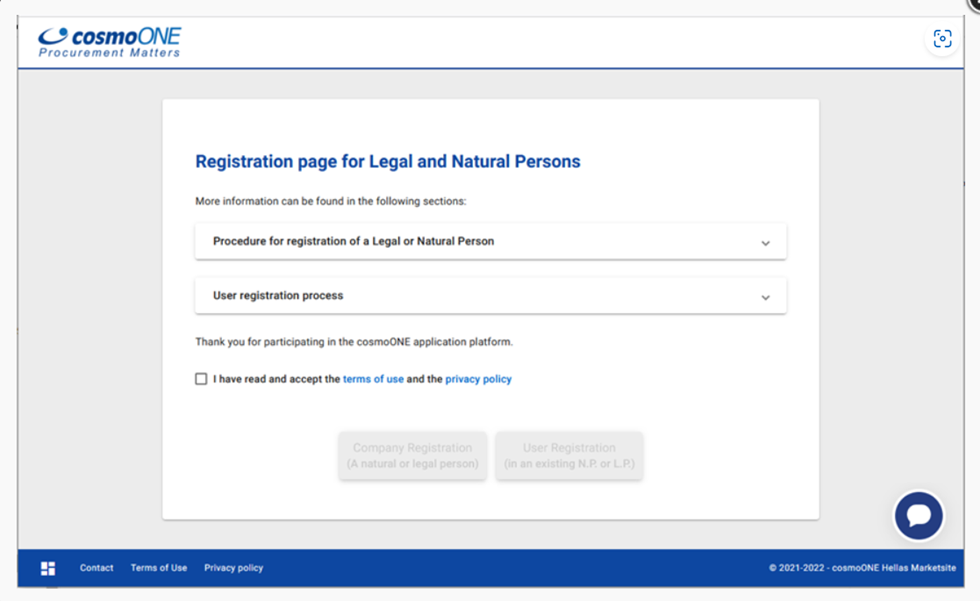Open Privacy policy in the footer
This screenshot has width=980, height=601.
tap(234, 568)
